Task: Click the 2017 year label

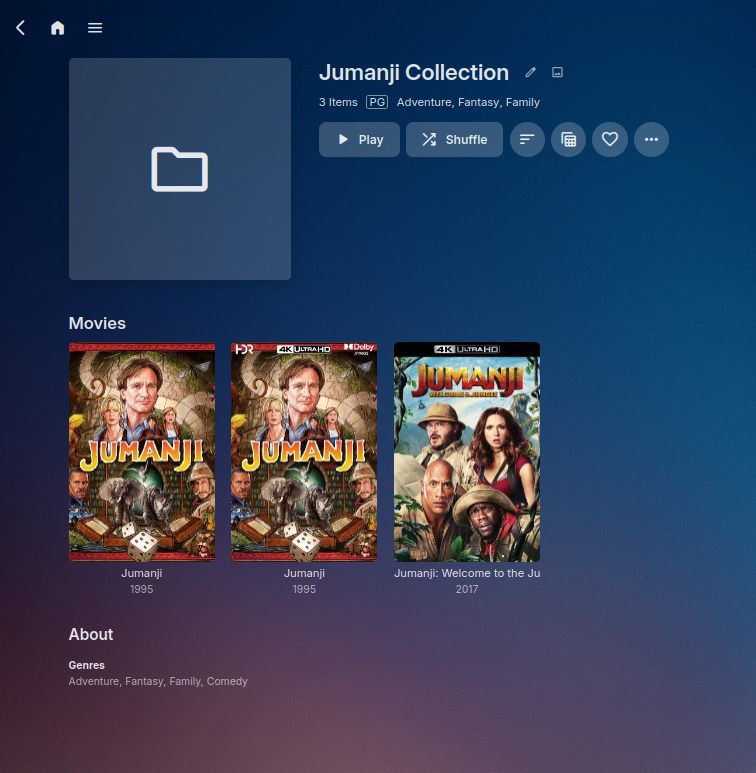Action: [467, 589]
